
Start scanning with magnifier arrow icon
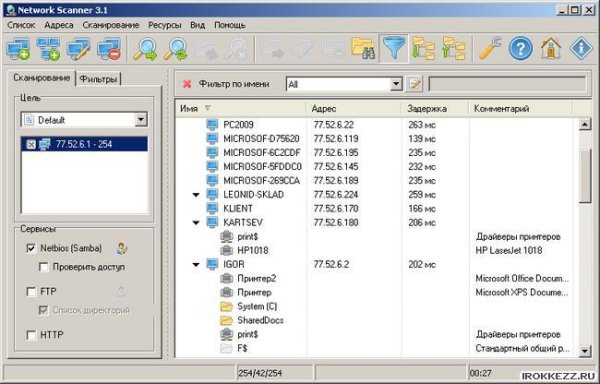[145, 49]
